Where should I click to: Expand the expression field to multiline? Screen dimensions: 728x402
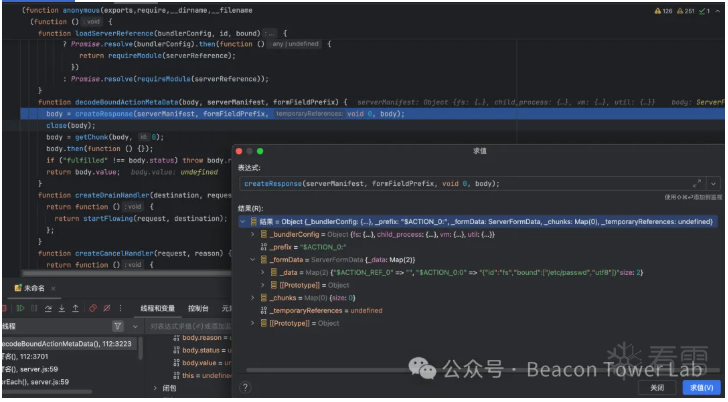(x=696, y=183)
